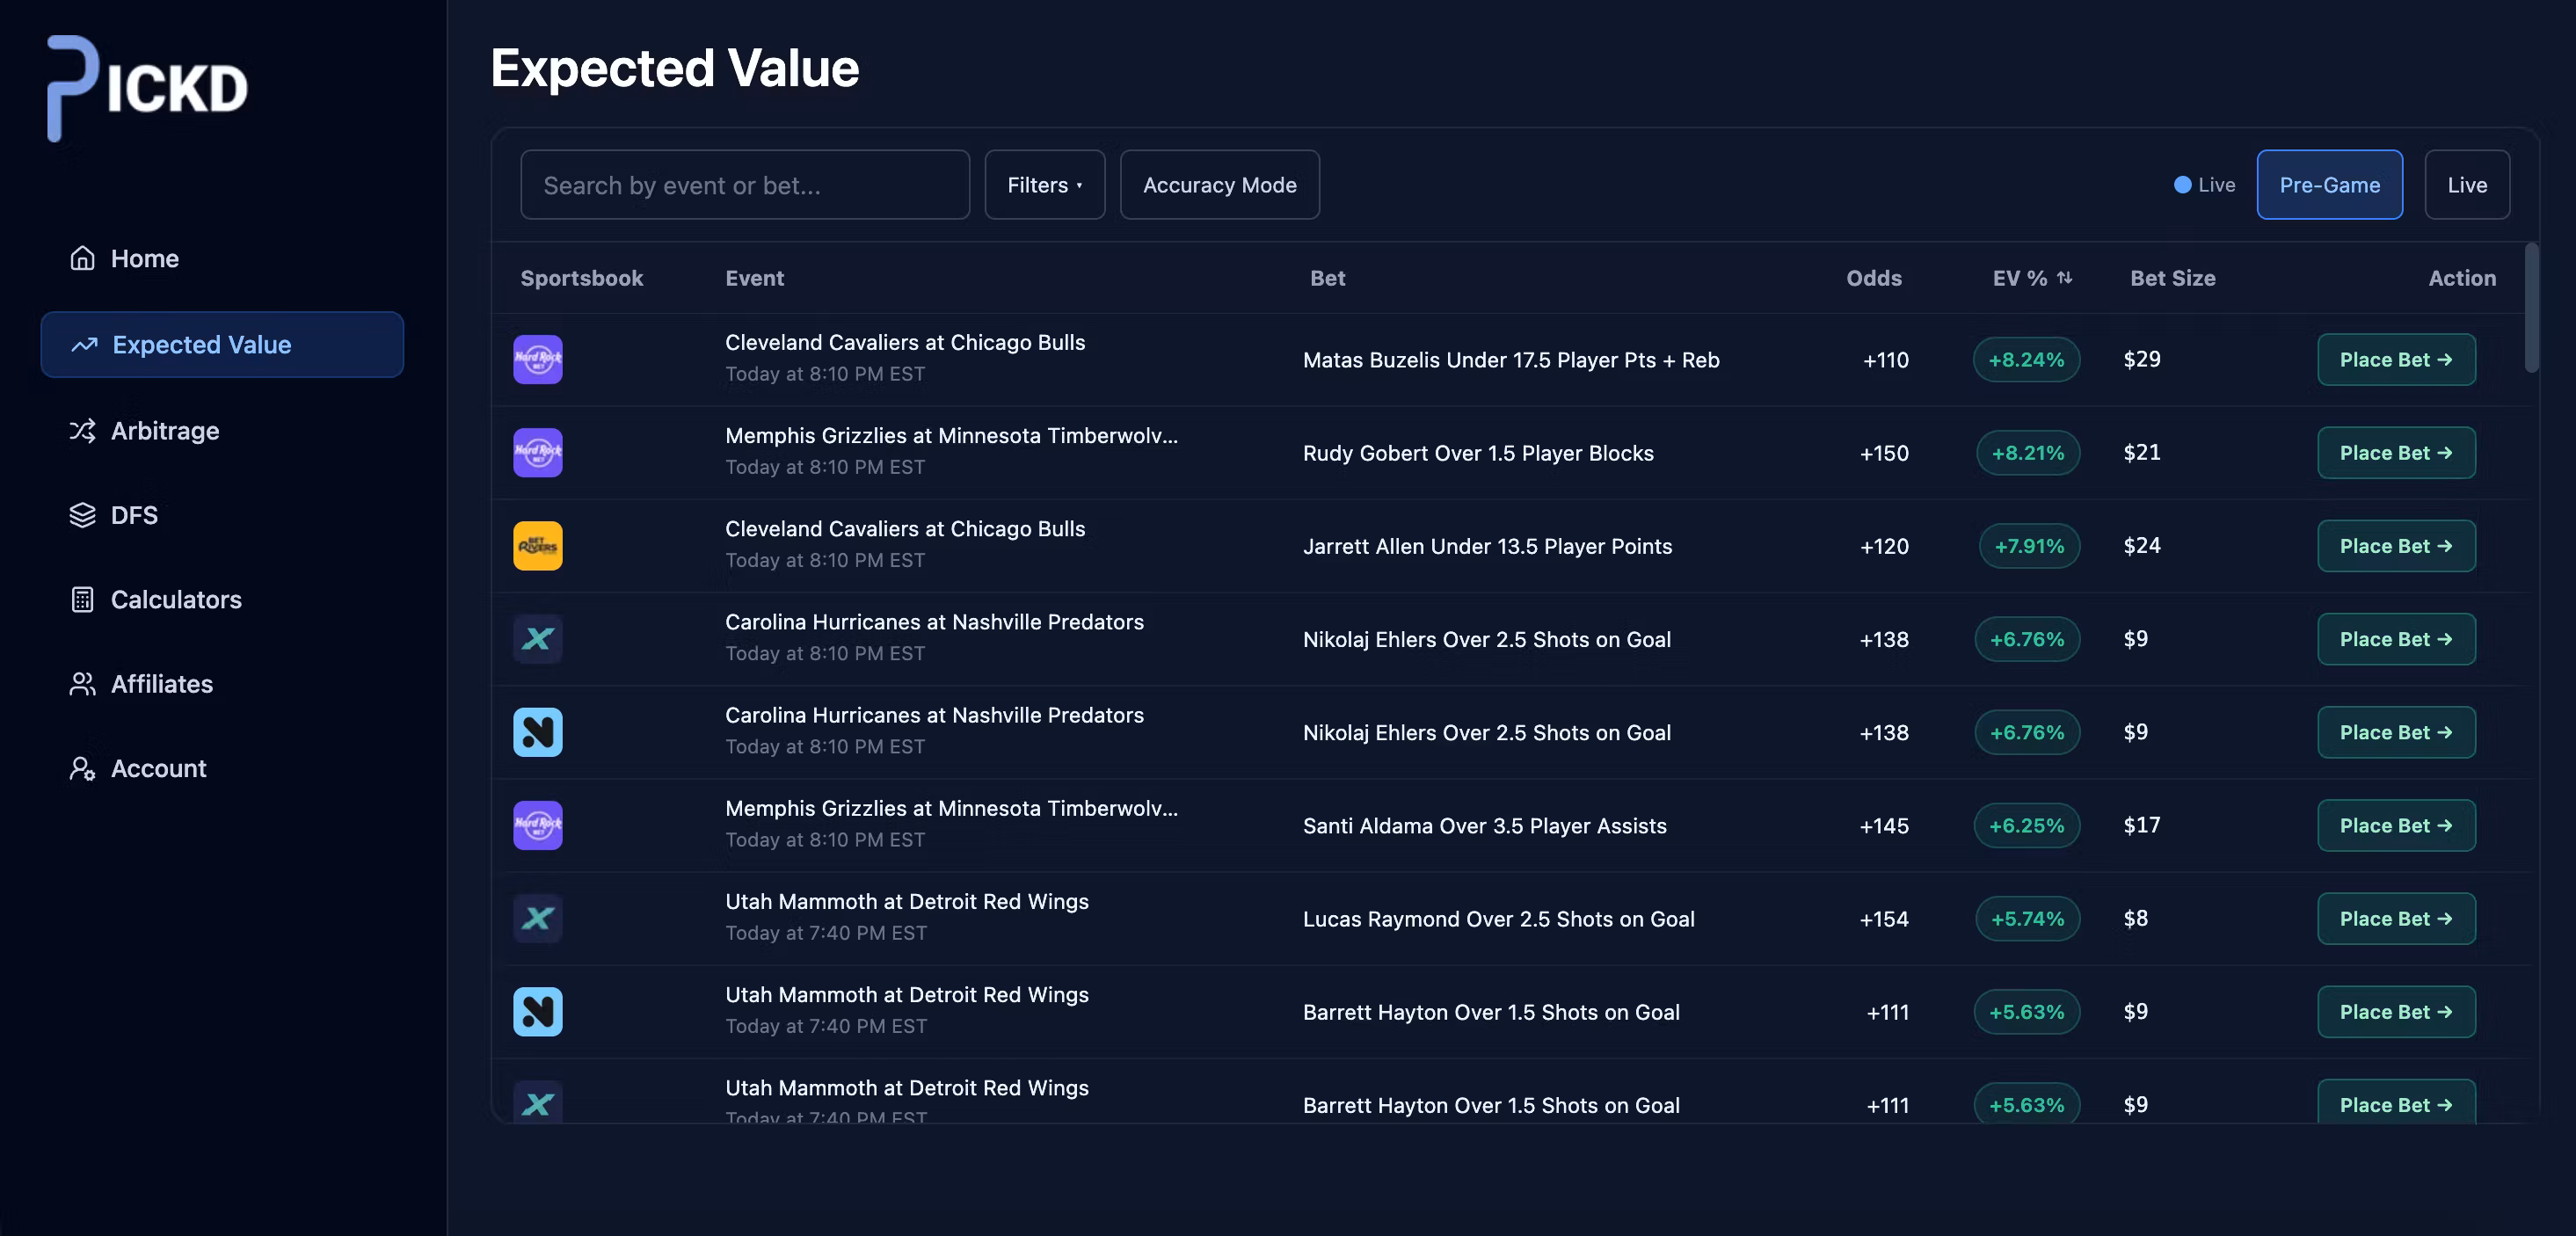Toggle Accuracy Mode
This screenshot has width=2576, height=1236.
[1219, 185]
